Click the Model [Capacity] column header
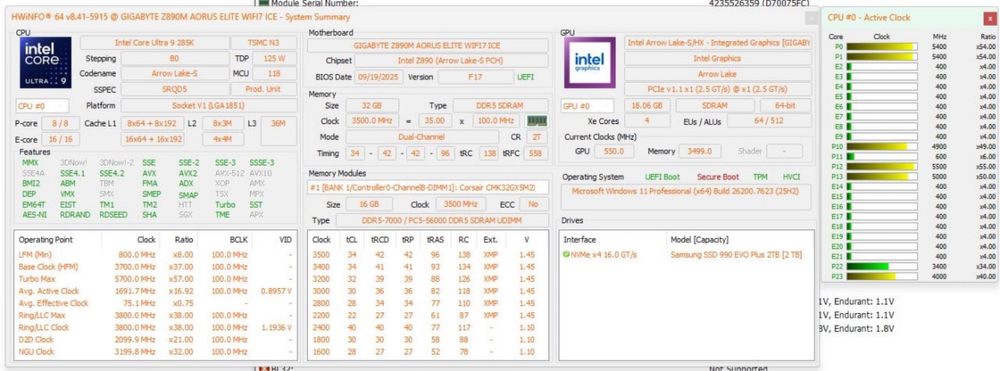Screen dimensions: 1000x371 pyautogui.click(x=700, y=240)
